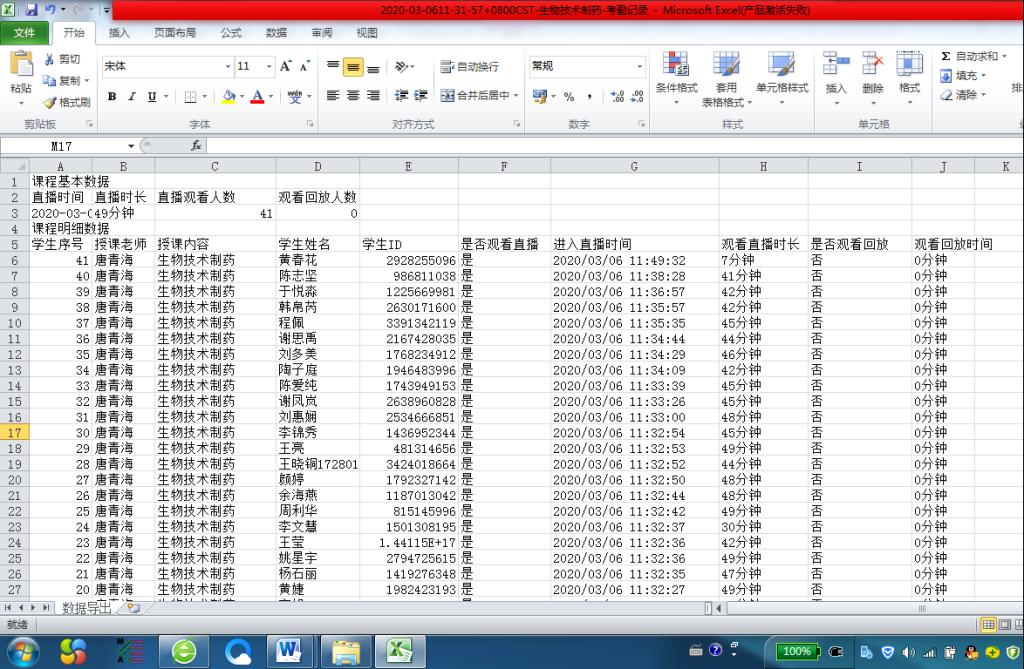The width and height of the screenshot is (1024, 669).
Task: Open the 文件 (File) menu
Action: pyautogui.click(x=24, y=33)
